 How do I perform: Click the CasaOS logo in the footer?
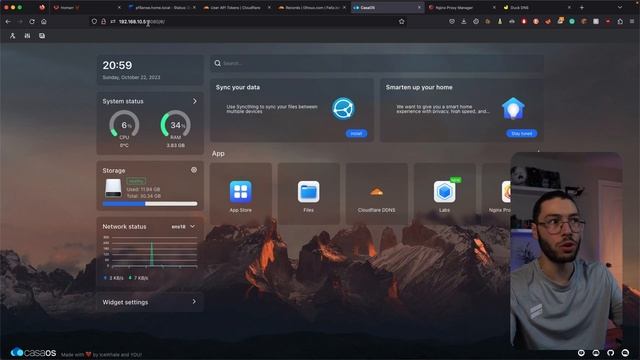point(33,352)
